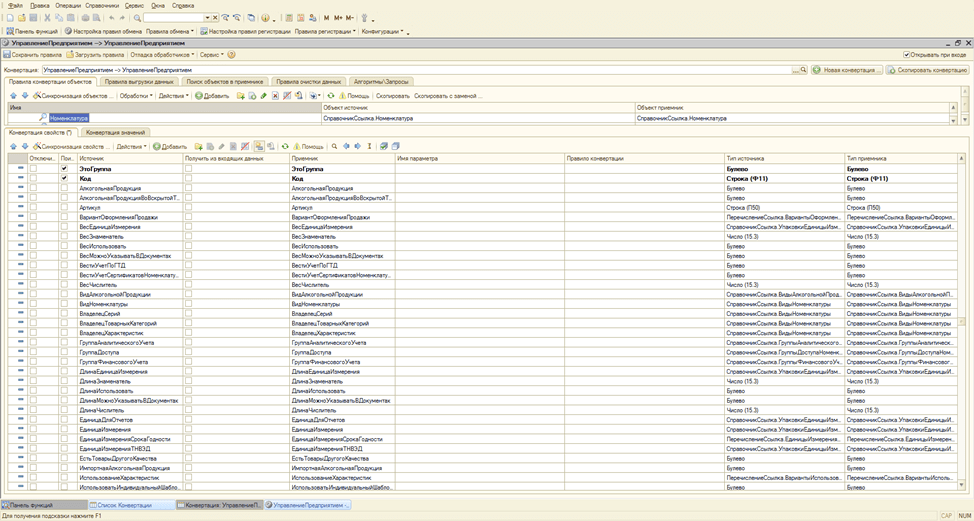Viewport: 974px width, 521px height.
Task: Click the round help question-mark icon
Action: 232,55
